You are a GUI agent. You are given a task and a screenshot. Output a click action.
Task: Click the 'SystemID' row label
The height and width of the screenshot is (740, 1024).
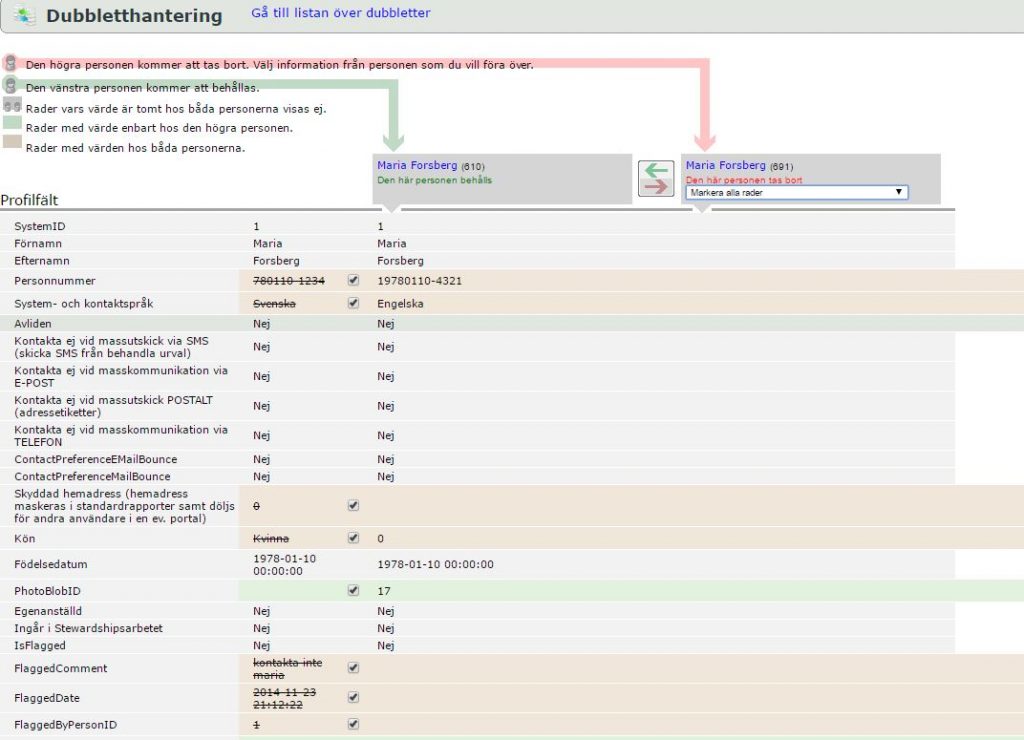pos(40,227)
